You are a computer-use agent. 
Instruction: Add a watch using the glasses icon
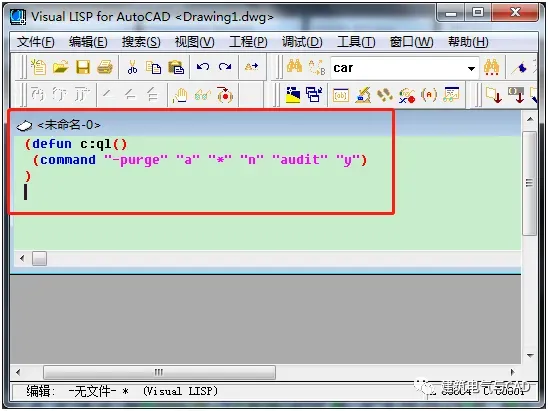[x=202, y=95]
